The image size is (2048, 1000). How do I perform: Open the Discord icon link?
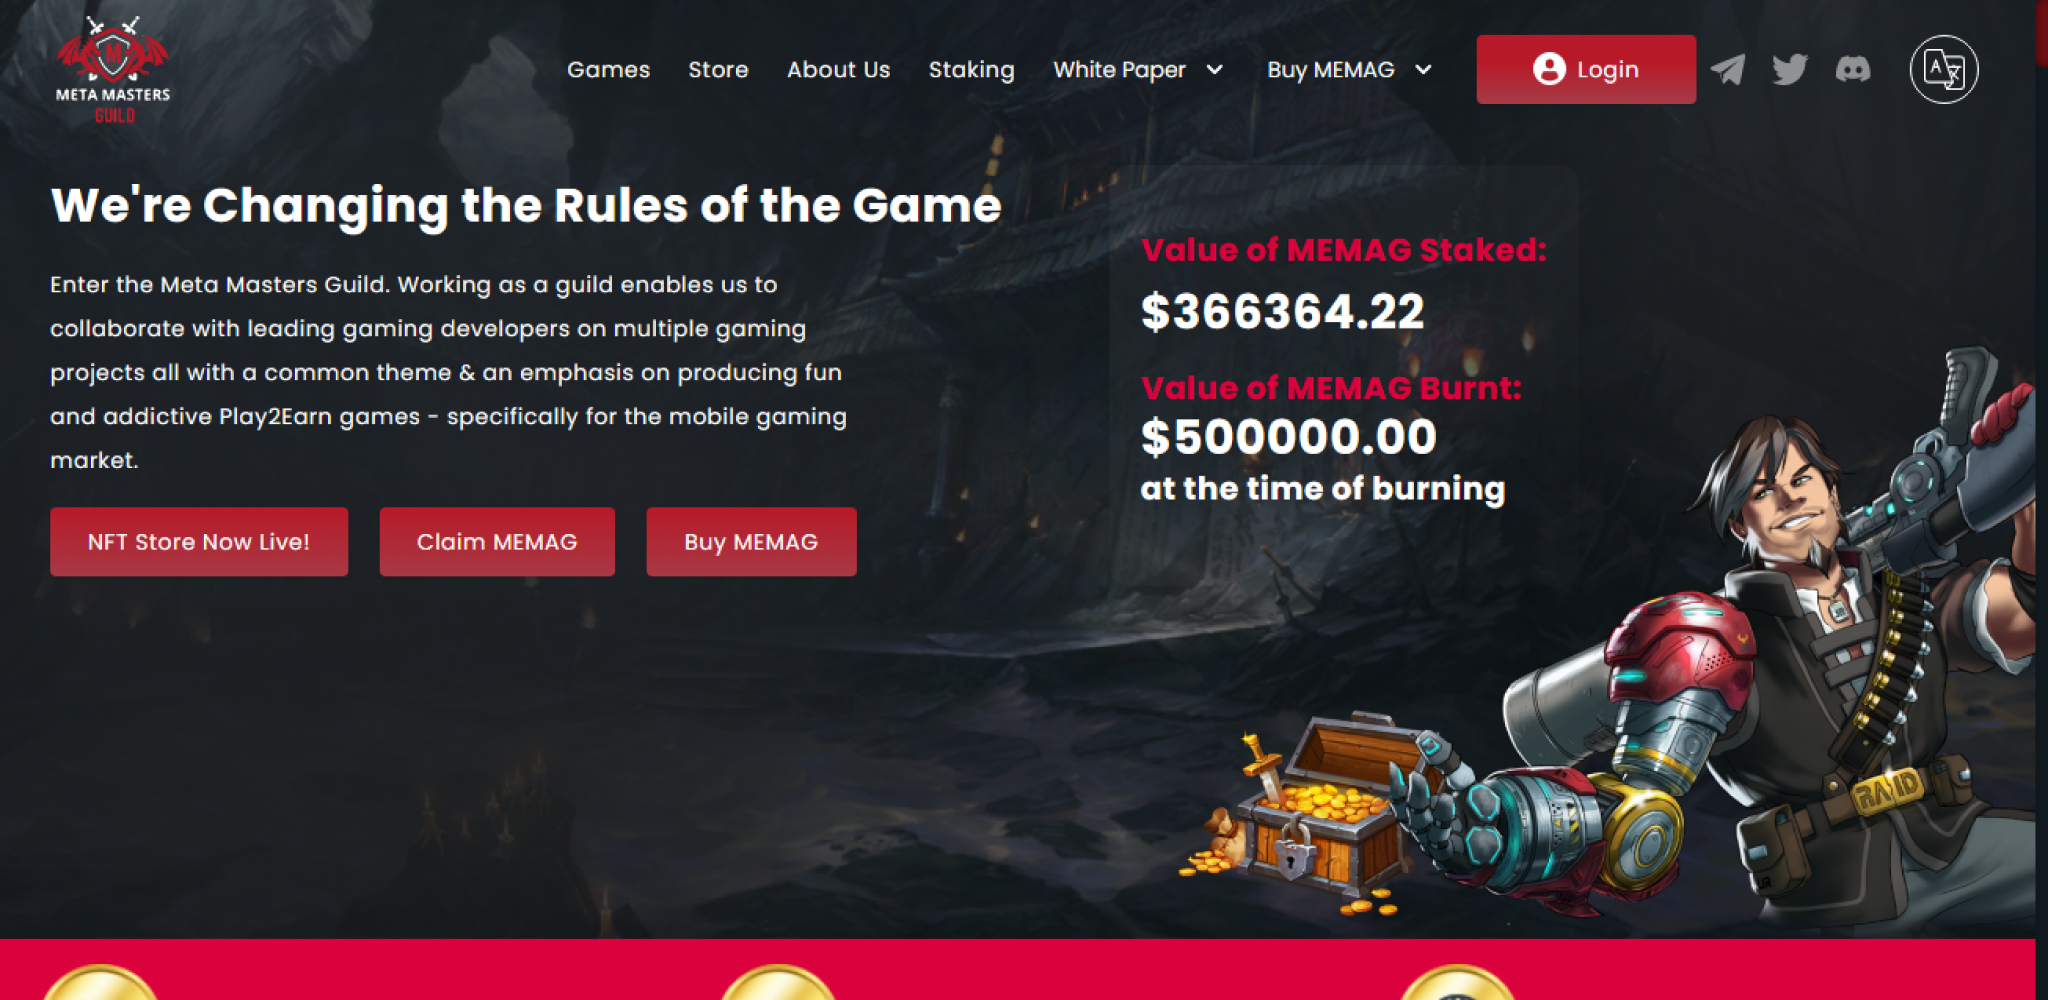click(x=1853, y=69)
